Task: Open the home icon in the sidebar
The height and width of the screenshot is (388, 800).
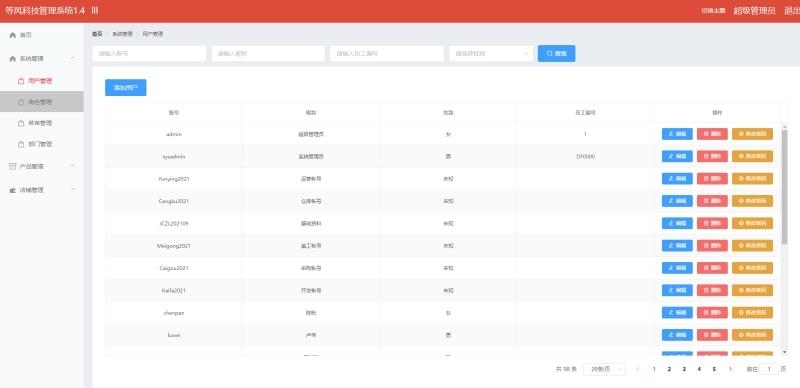Action: tap(13, 35)
